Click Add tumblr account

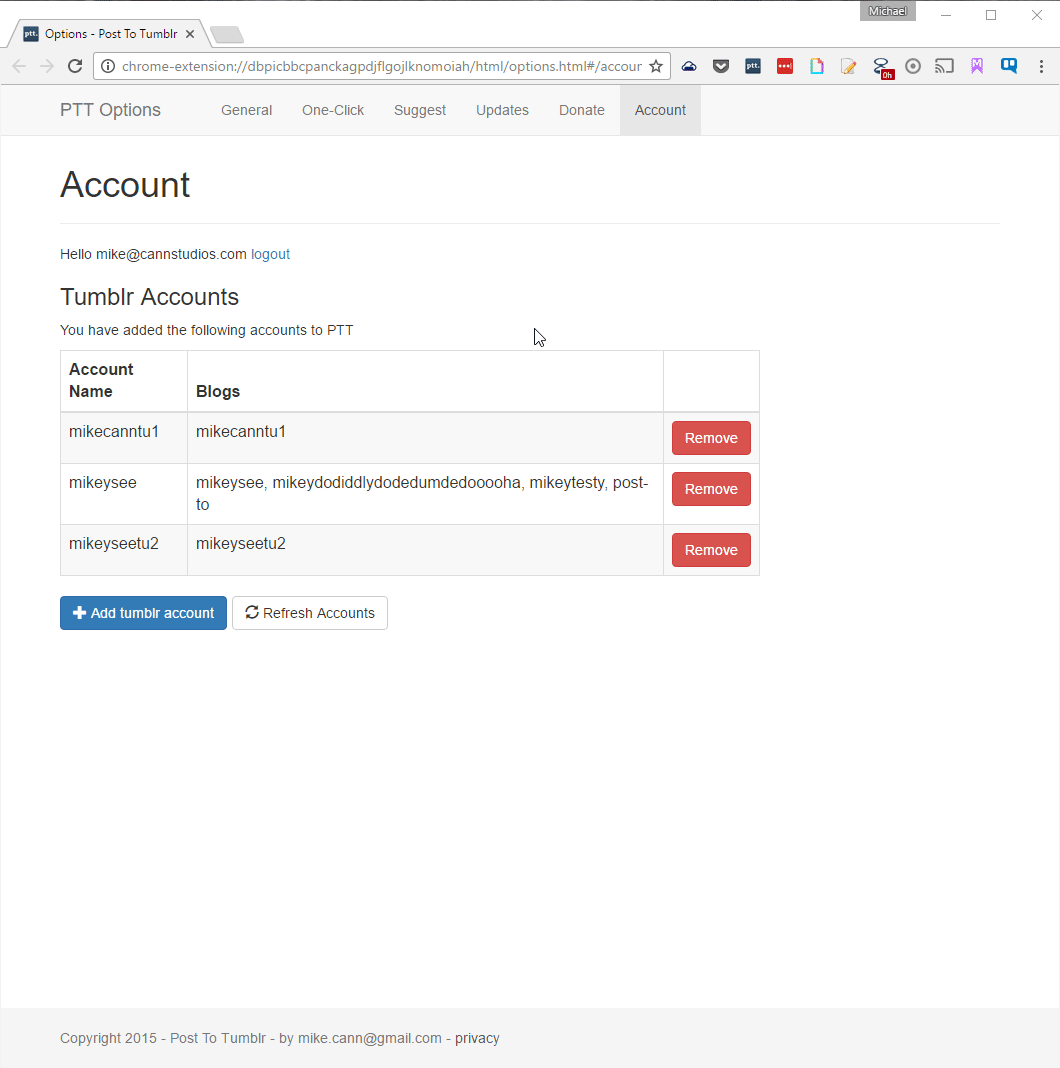coord(143,613)
